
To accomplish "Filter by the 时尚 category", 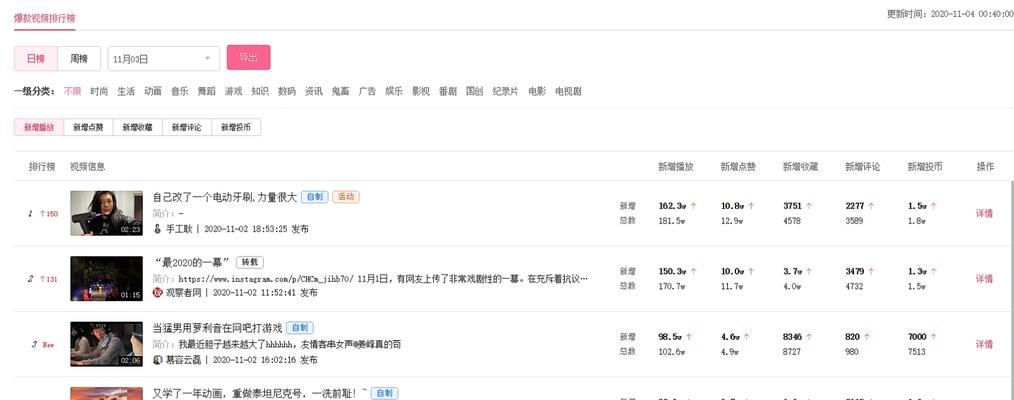I will (x=99, y=92).
